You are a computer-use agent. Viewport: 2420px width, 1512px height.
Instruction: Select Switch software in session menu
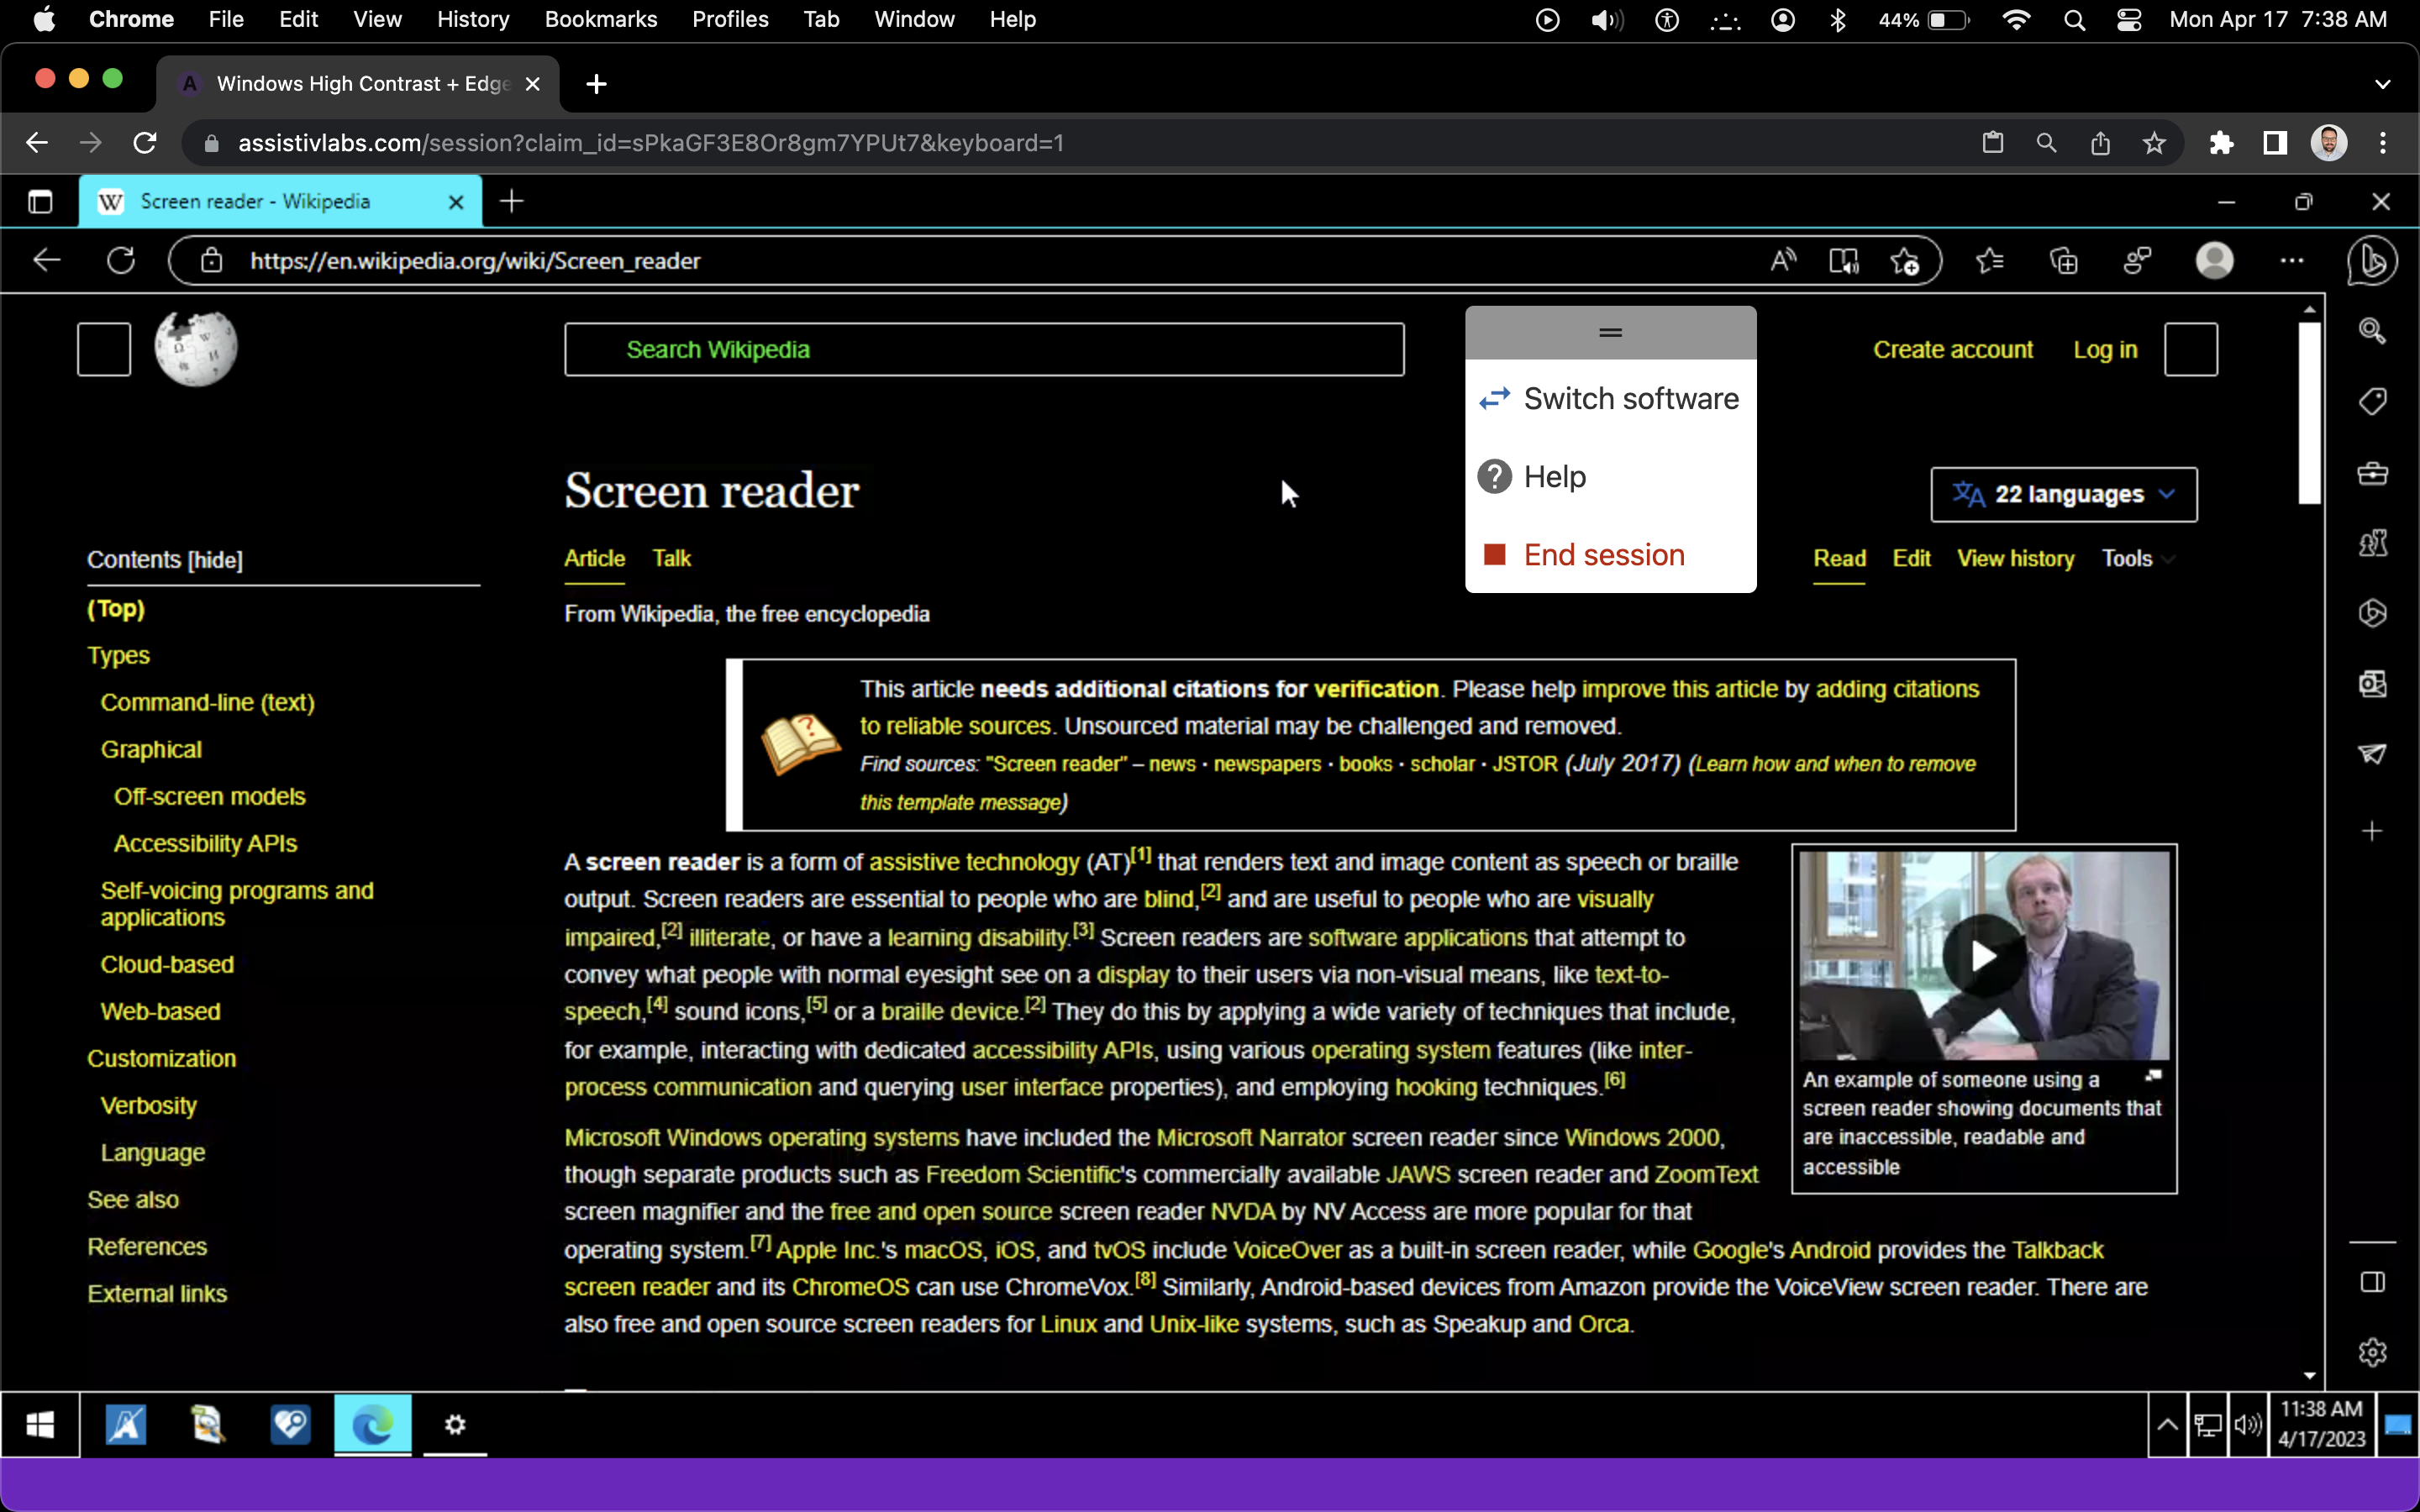pos(1610,399)
